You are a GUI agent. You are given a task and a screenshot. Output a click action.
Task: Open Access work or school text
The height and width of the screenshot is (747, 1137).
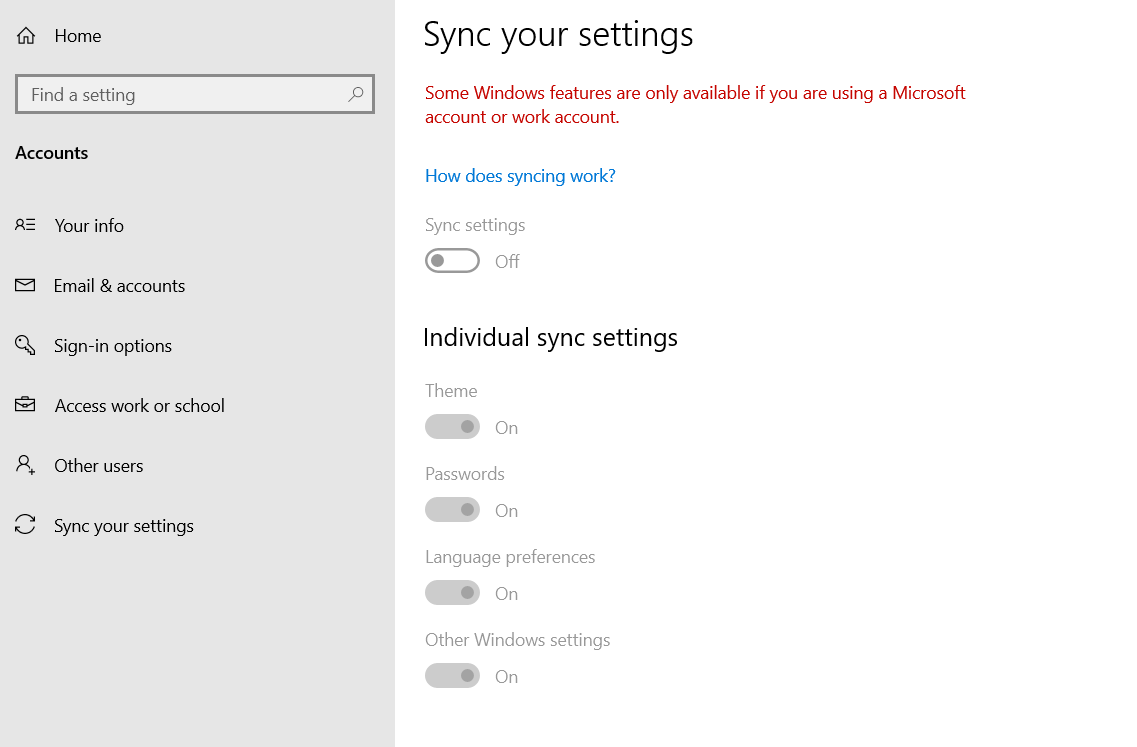point(139,405)
